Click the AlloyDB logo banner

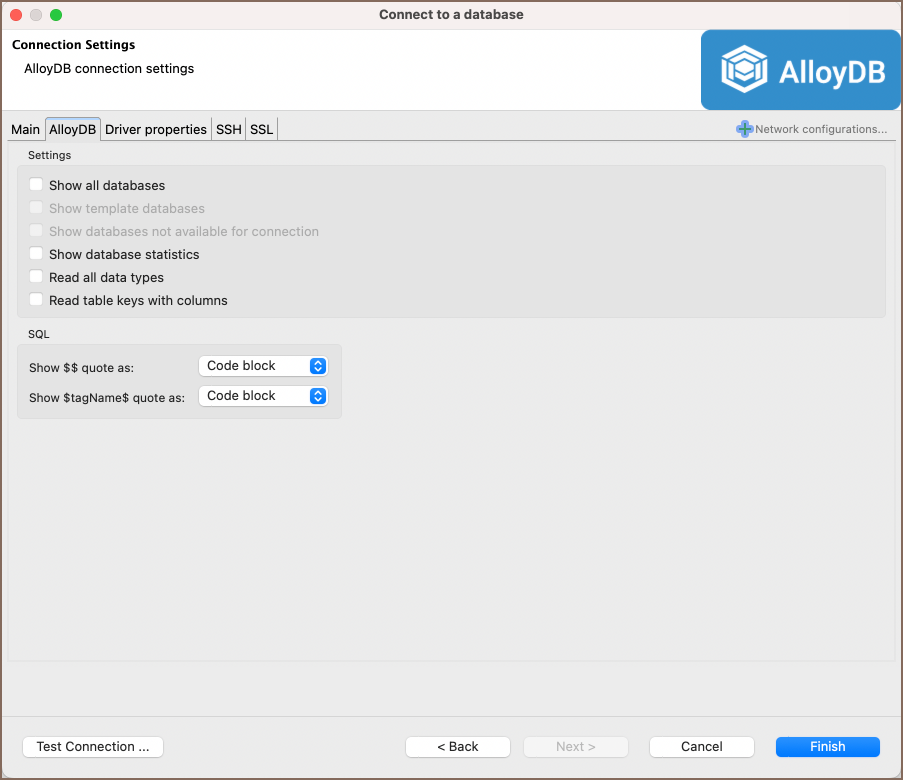tap(801, 70)
